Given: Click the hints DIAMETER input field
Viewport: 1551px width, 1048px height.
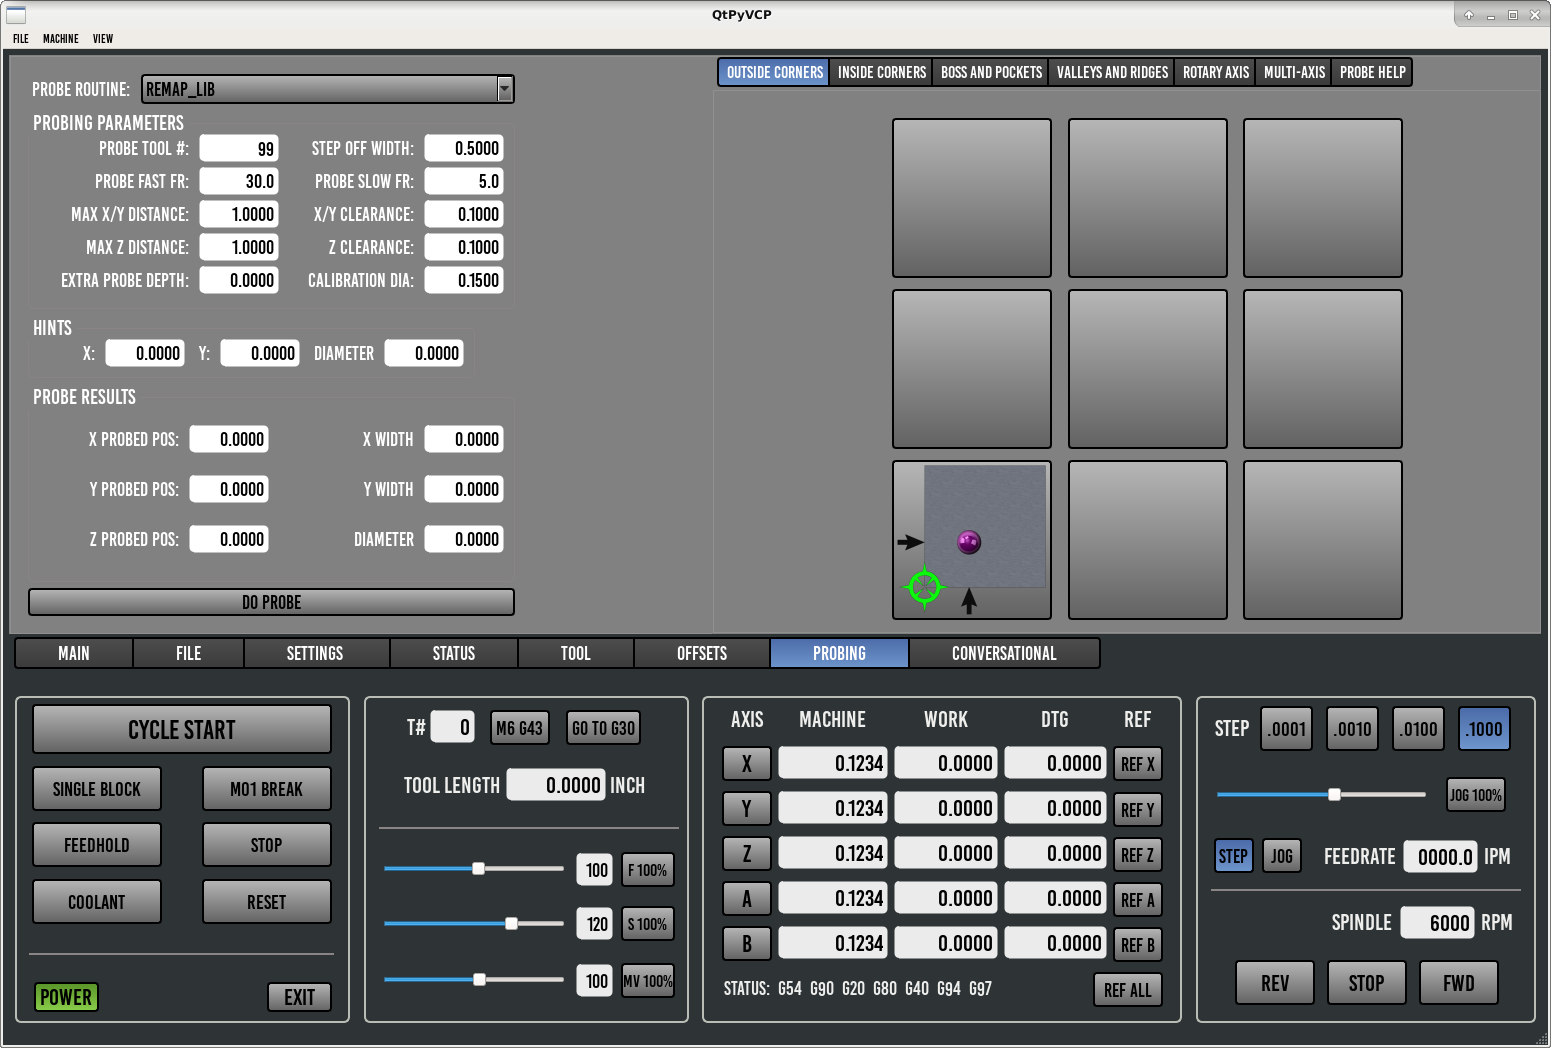Looking at the screenshot, I should coord(424,353).
